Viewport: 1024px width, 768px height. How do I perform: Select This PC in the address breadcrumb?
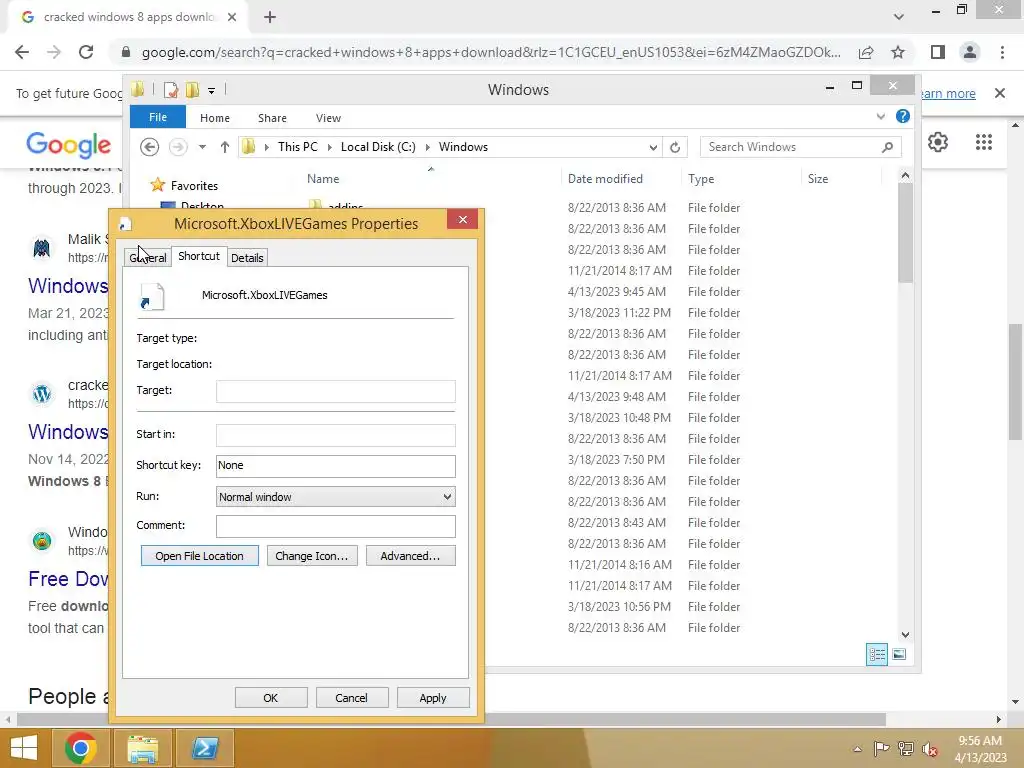pos(298,147)
